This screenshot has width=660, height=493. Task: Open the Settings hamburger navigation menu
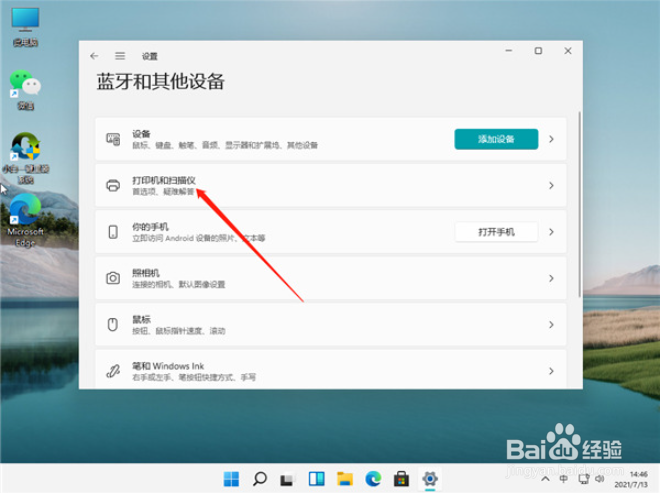[120, 56]
